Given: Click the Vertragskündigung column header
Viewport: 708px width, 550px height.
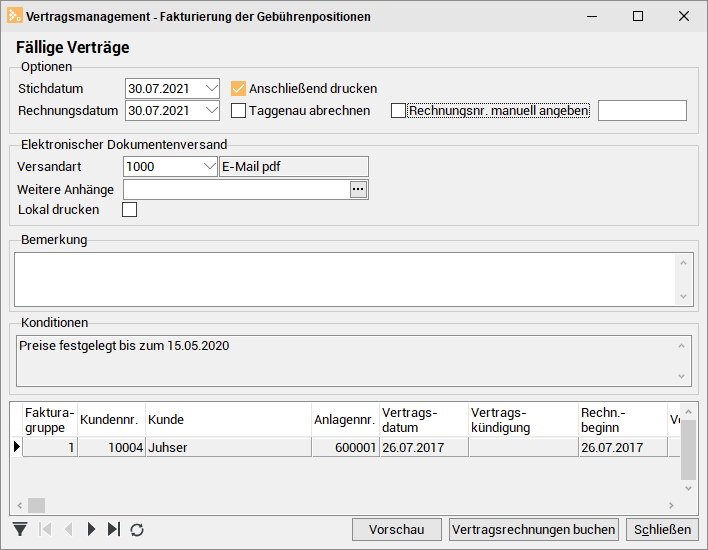Looking at the screenshot, I should point(523,419).
